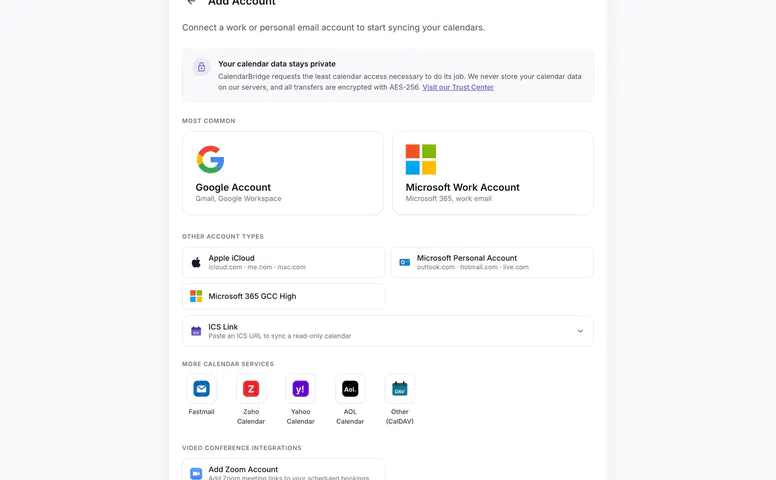Screen dimensions: 776x480
Task: Select the Fastmail calendar icon
Action: tap(201, 389)
